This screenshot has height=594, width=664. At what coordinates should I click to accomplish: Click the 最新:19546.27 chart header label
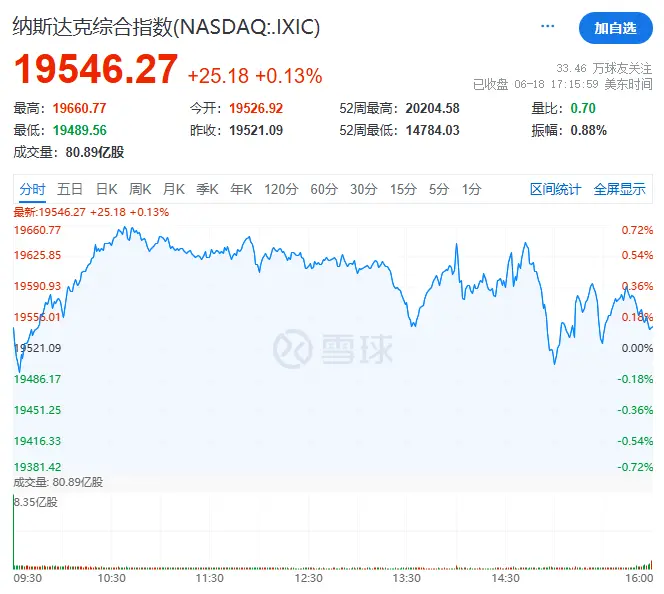[x=91, y=212]
